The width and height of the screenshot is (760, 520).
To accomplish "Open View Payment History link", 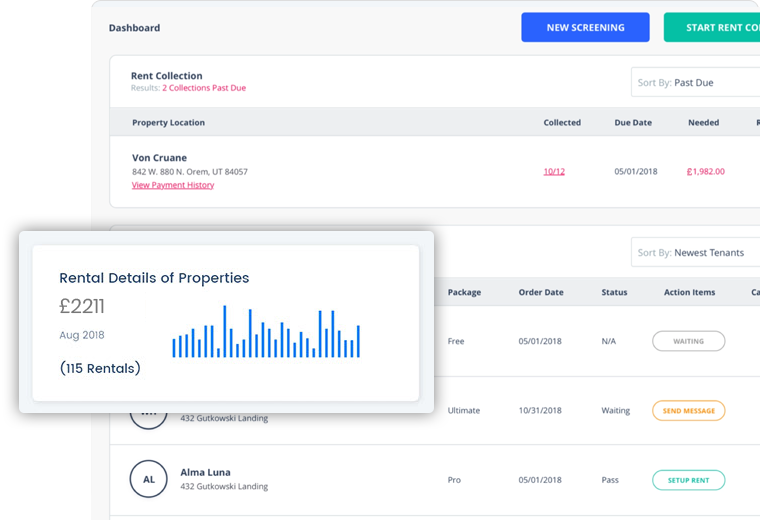I will 173,185.
